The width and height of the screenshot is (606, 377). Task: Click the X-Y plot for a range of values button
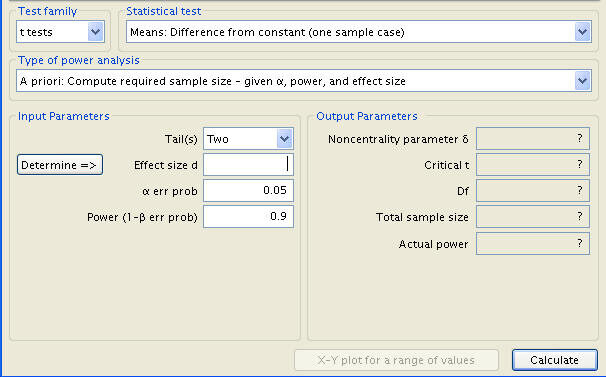tap(396, 360)
